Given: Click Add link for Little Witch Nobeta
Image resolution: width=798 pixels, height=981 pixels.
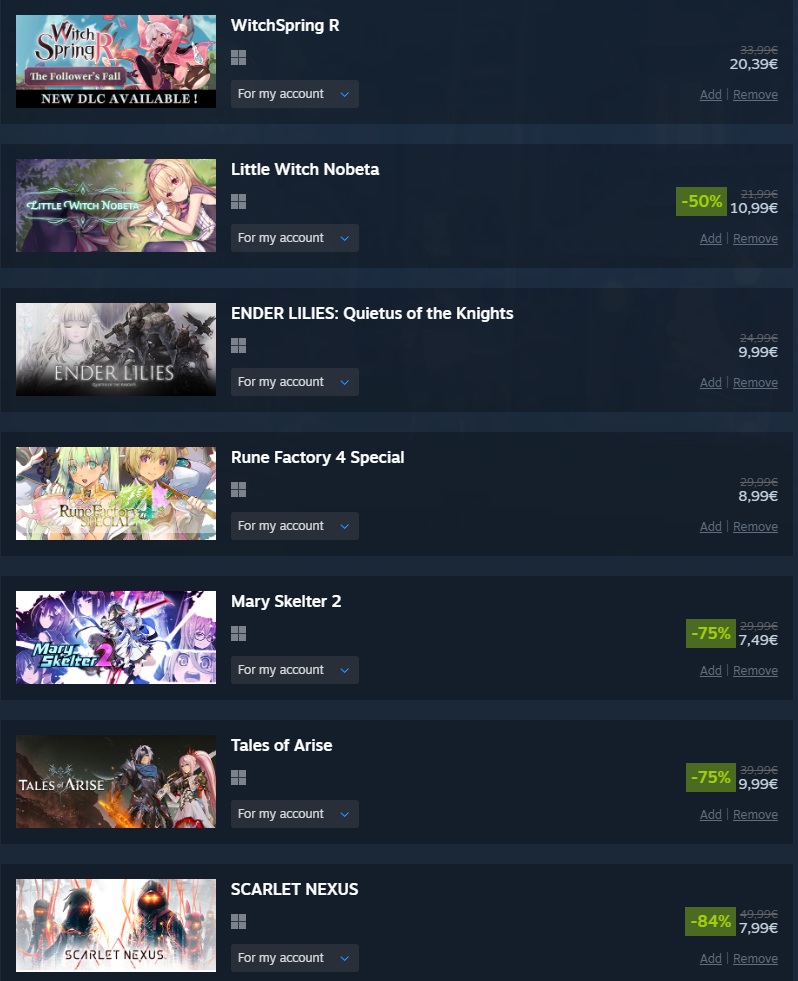Looking at the screenshot, I should (710, 238).
